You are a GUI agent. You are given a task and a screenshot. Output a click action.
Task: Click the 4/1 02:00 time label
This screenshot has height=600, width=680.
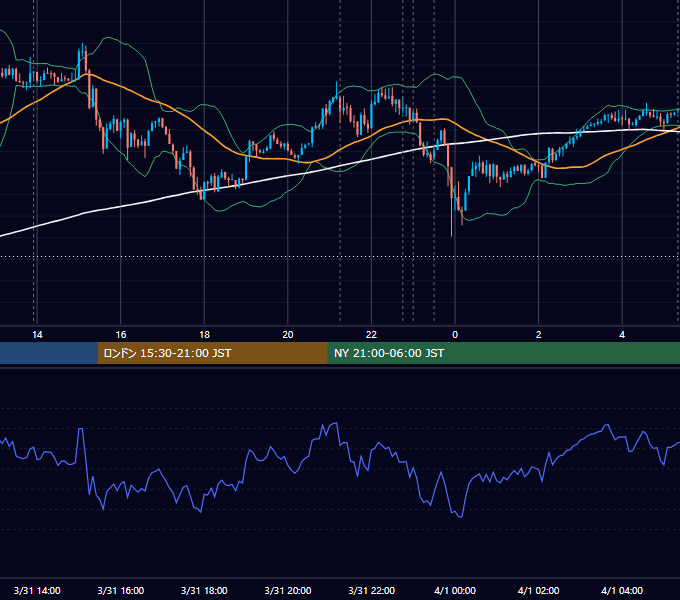click(x=538, y=590)
